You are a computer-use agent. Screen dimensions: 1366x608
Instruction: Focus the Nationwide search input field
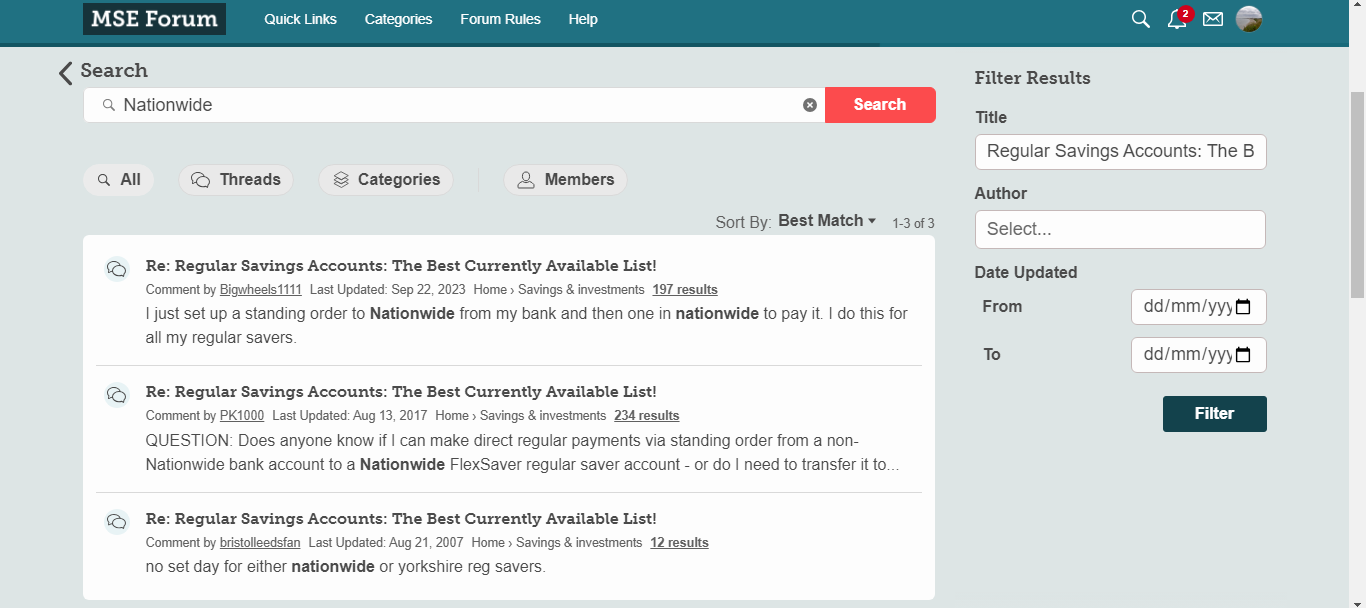tap(454, 105)
